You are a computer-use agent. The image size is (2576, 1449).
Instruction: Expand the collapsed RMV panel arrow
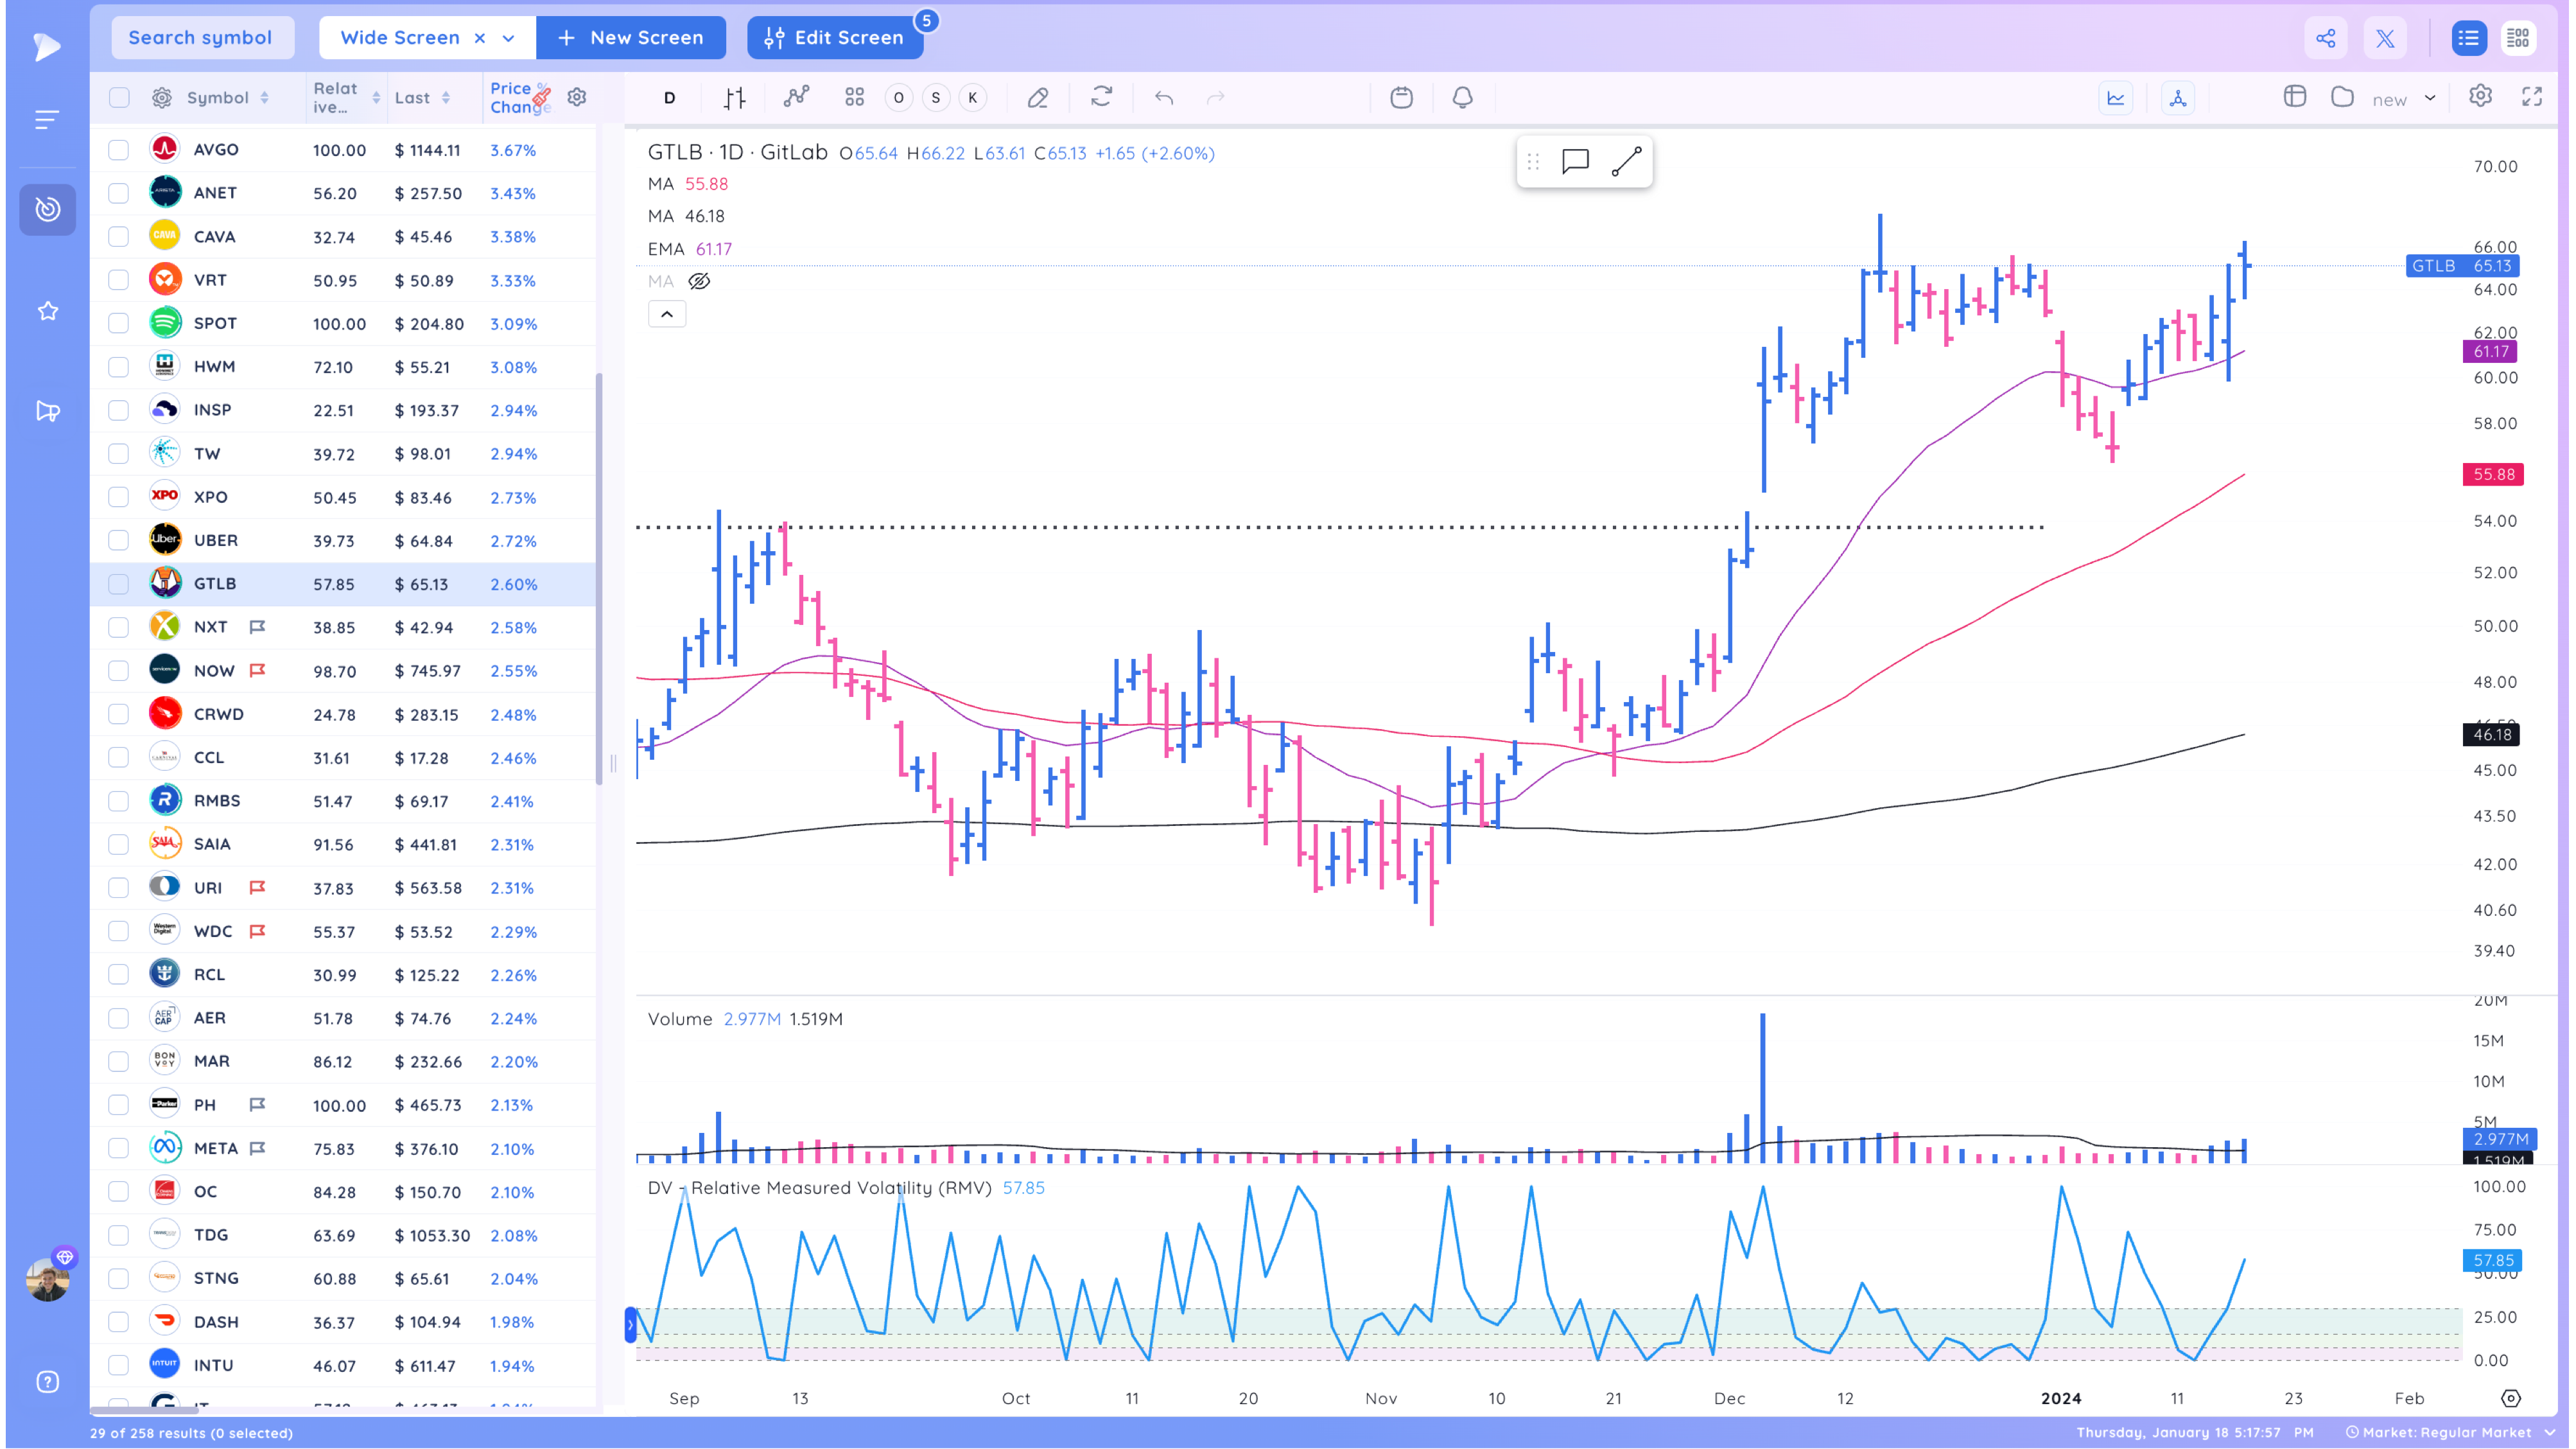pos(630,1326)
